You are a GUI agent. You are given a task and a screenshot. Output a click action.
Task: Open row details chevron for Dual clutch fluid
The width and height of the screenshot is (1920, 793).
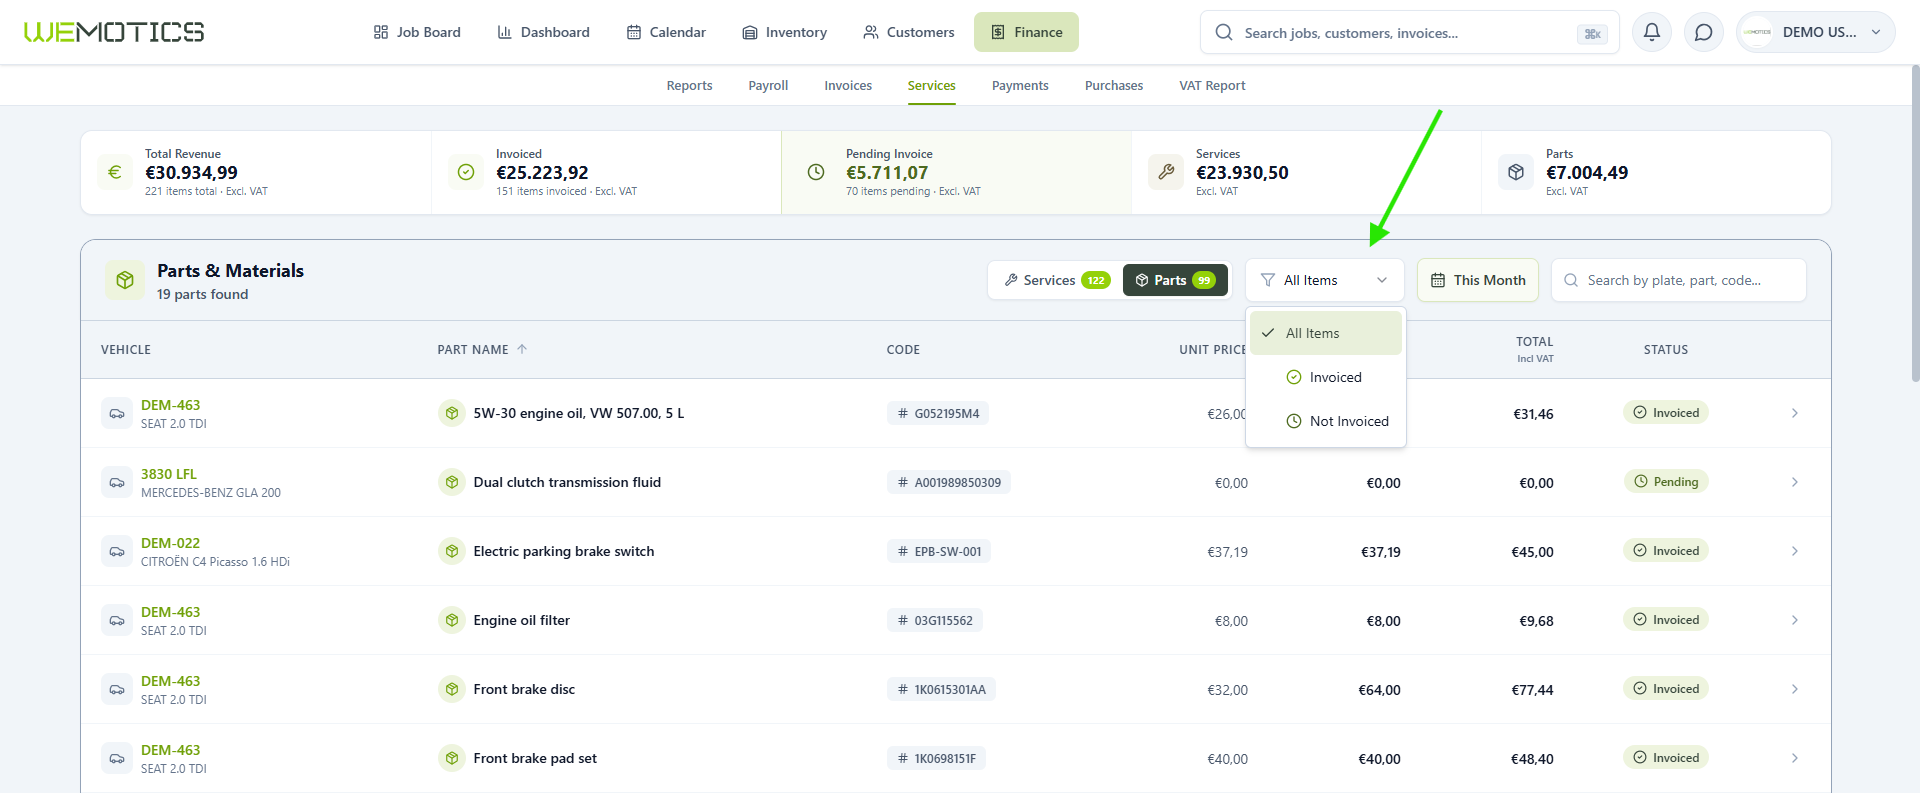click(1795, 482)
